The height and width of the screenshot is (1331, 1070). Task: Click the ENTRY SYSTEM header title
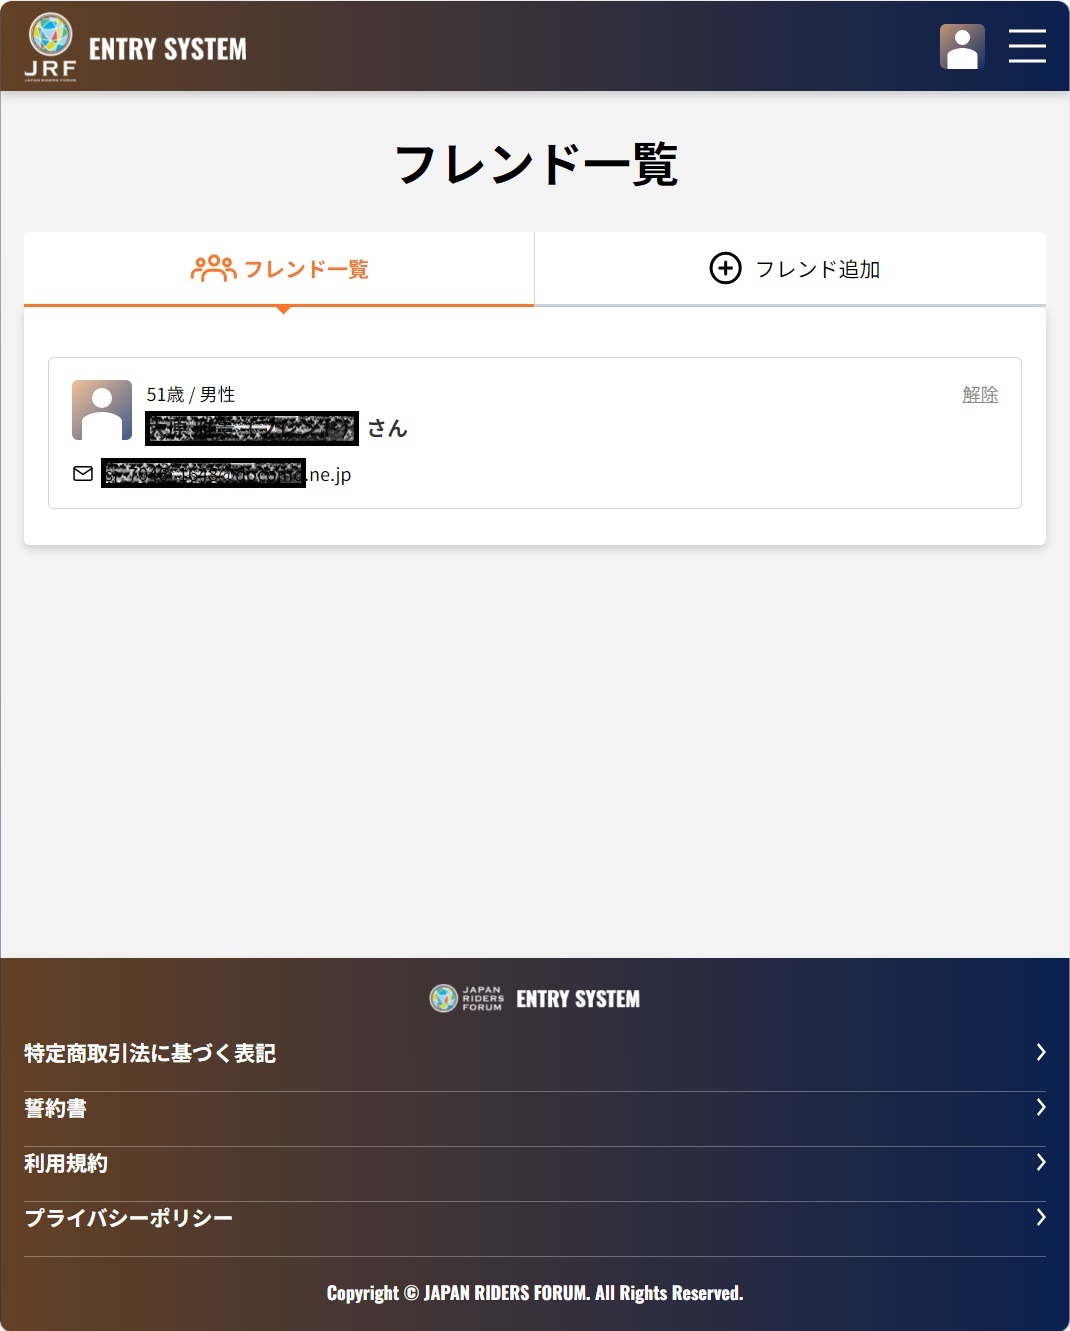click(168, 49)
